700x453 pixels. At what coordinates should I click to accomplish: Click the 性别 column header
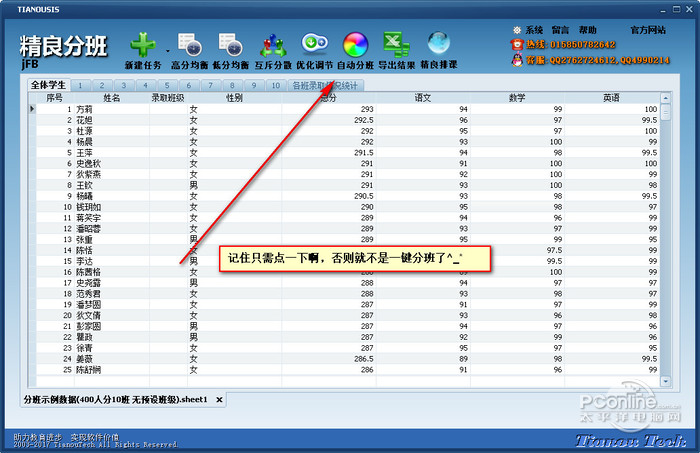pyautogui.click(x=234, y=98)
